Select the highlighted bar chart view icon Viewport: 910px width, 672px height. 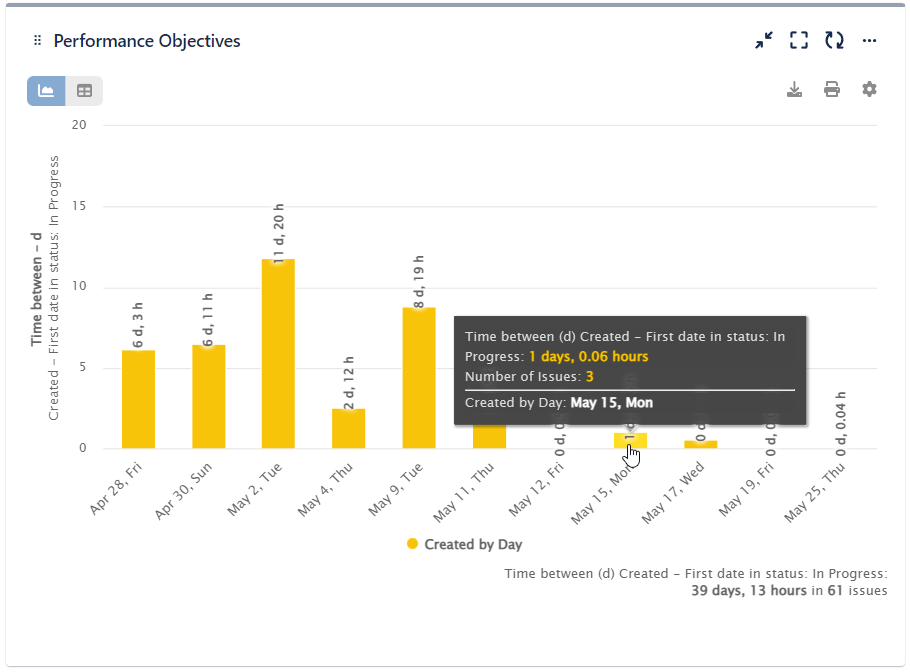click(45, 90)
